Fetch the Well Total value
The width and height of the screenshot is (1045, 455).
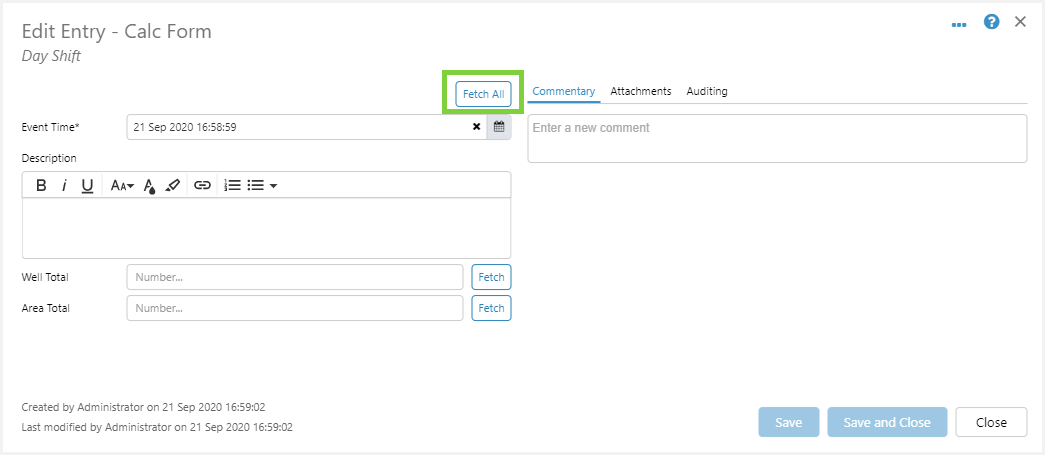(x=491, y=277)
